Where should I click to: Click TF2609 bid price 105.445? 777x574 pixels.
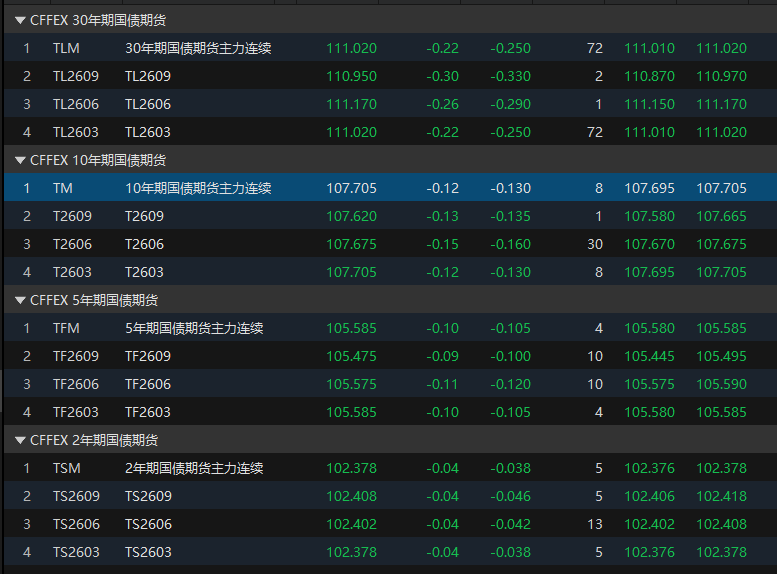(649, 356)
